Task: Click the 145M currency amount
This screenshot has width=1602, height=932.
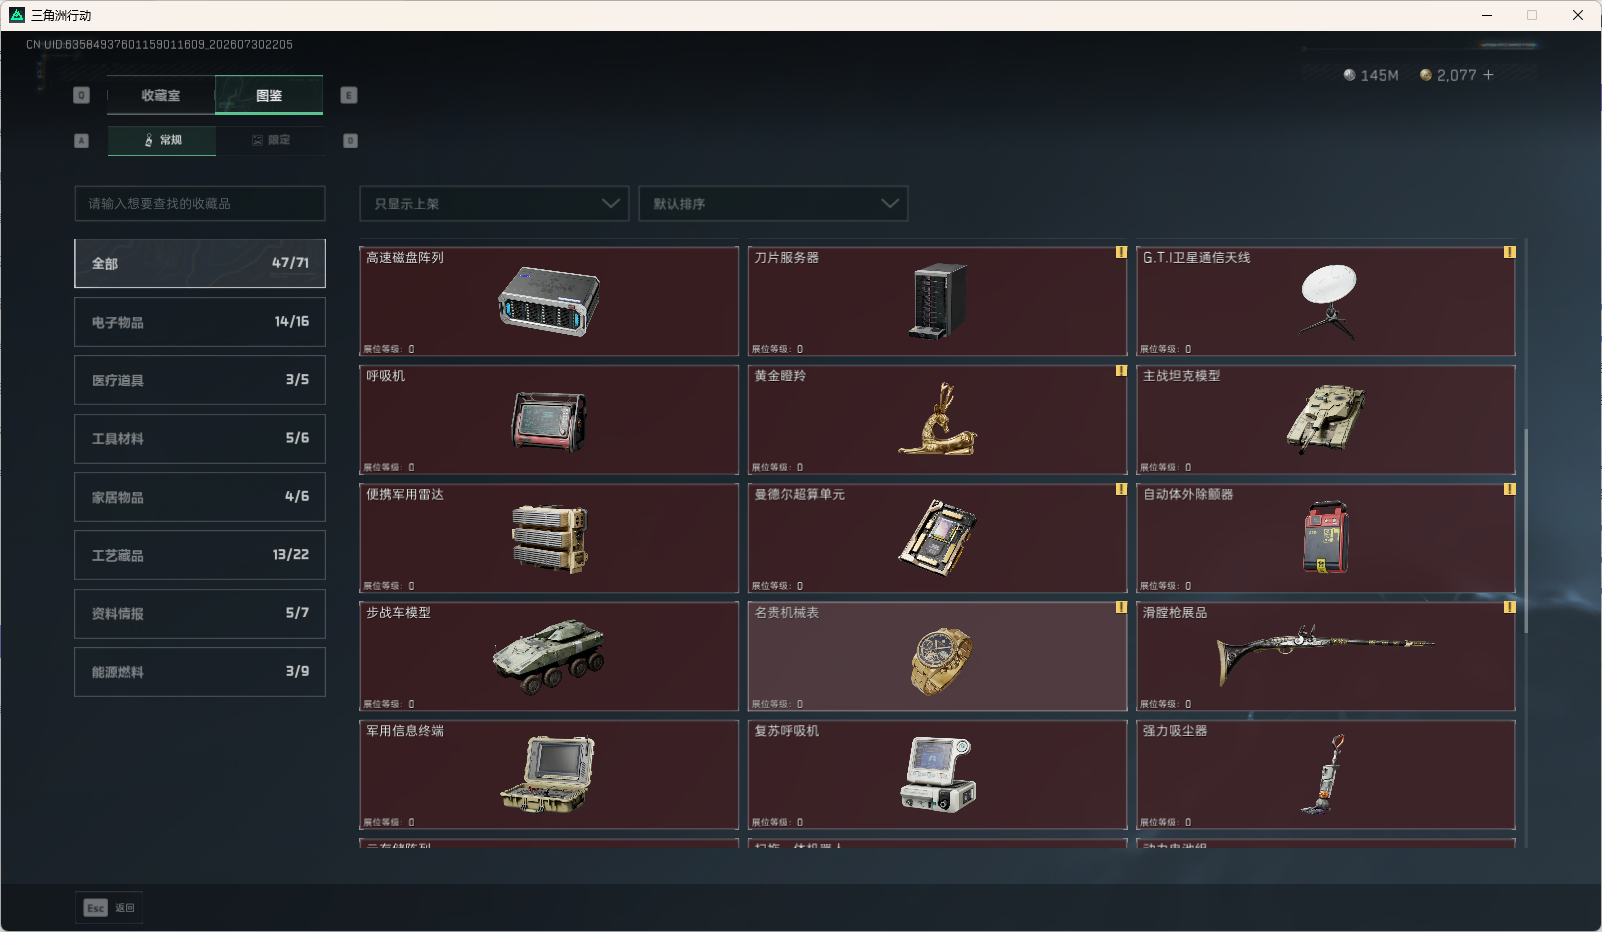Action: [x=1379, y=75]
